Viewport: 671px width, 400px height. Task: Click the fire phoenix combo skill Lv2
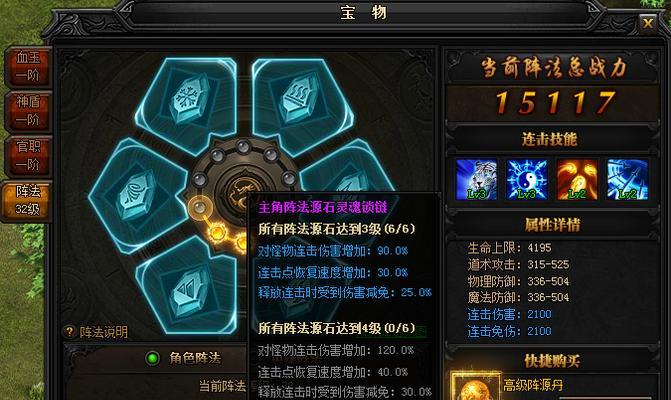[577, 179]
